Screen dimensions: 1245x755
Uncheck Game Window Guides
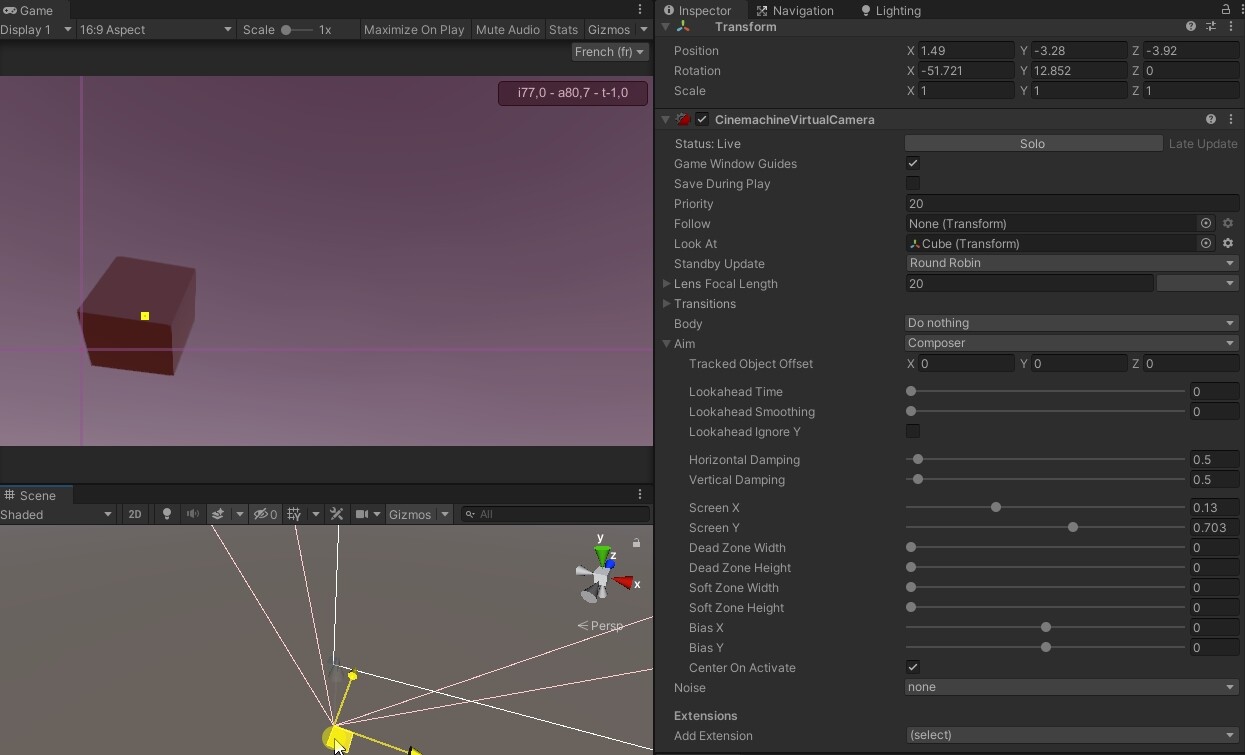913,163
